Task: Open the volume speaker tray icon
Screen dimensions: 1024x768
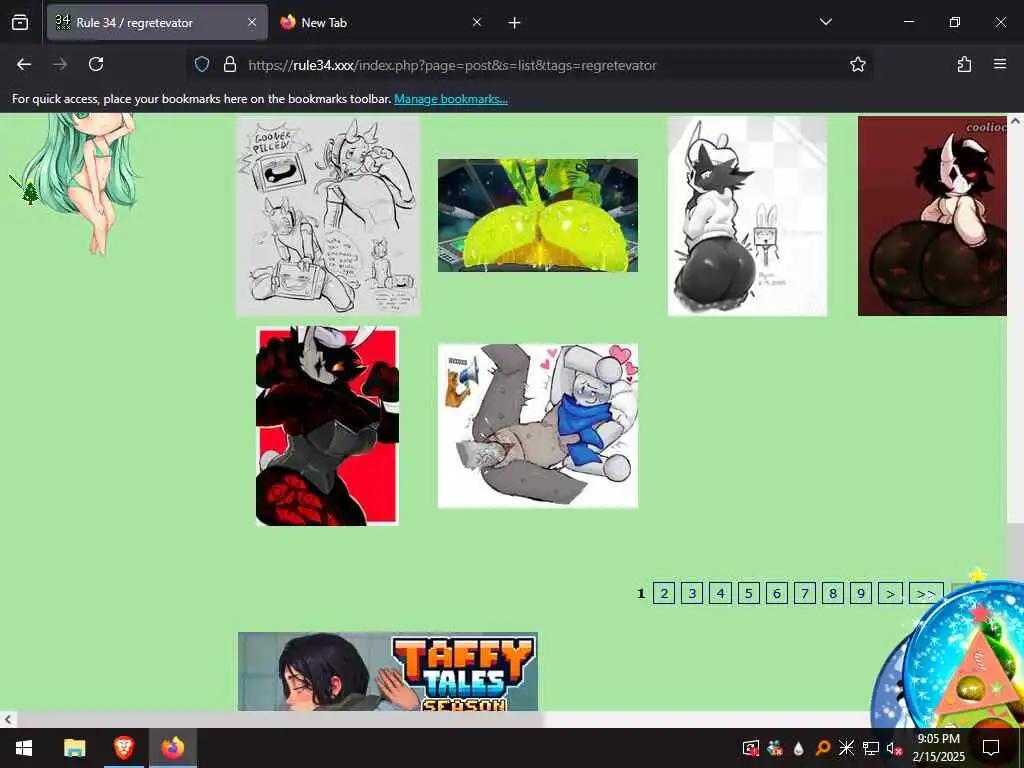Action: 893,748
